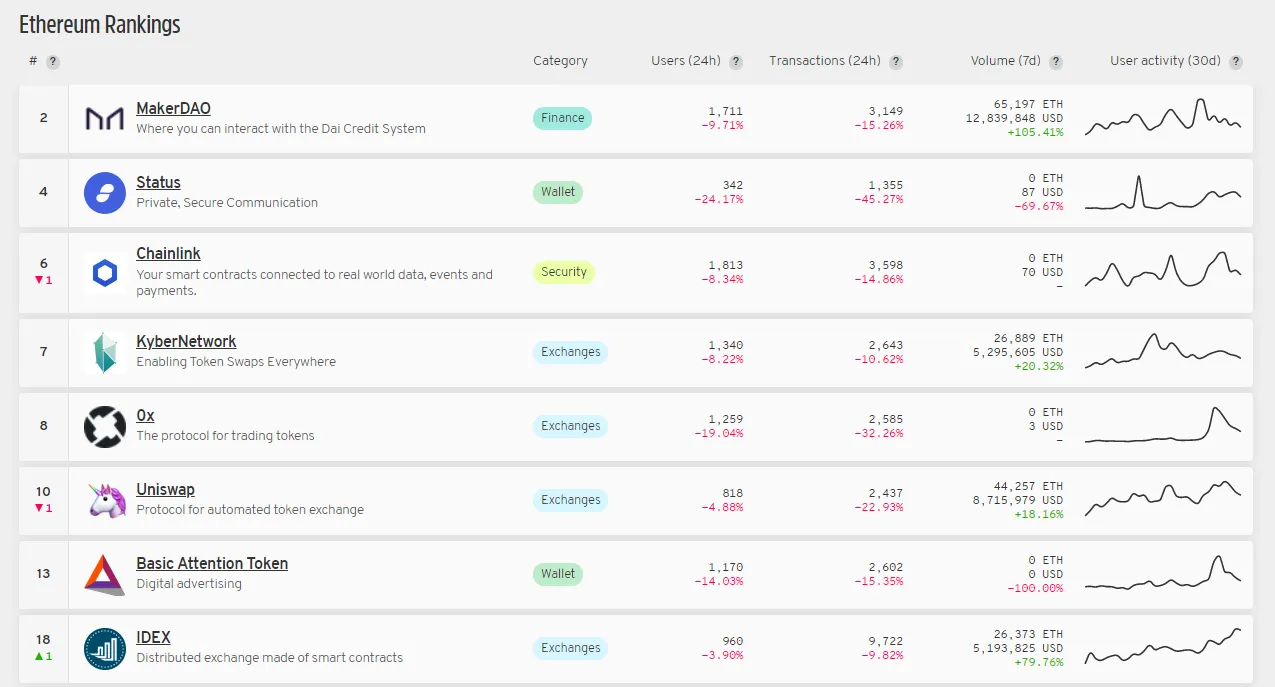
Task: Click 'Enabling Token Swaps Everywhere' description
Action: pyautogui.click(x=236, y=362)
